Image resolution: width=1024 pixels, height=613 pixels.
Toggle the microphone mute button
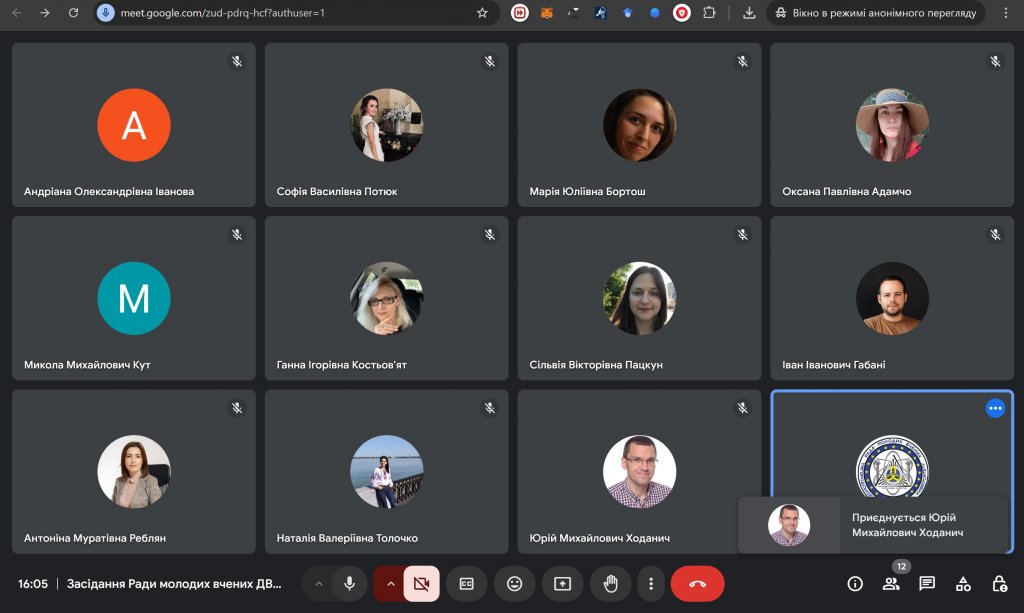[349, 583]
